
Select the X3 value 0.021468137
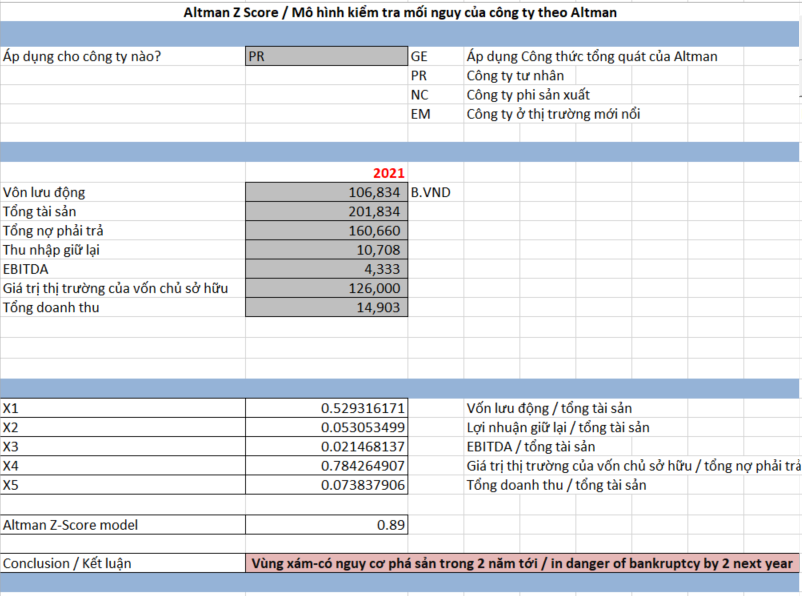[326, 447]
